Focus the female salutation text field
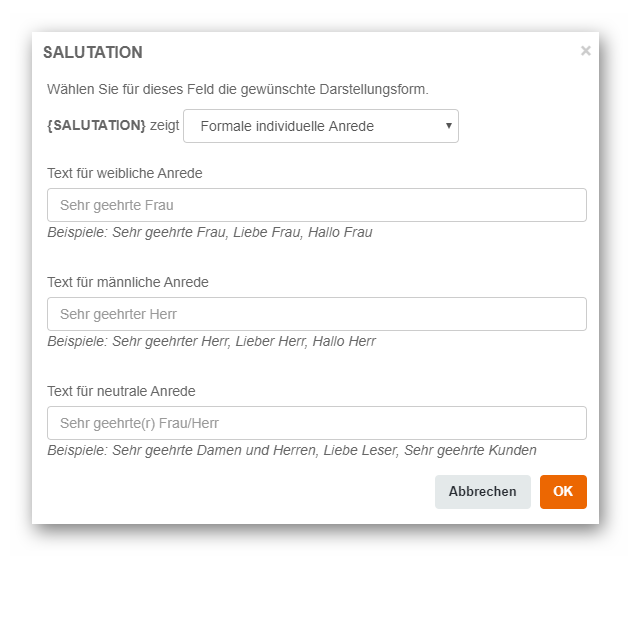The height and width of the screenshot is (636, 631). [x=316, y=205]
